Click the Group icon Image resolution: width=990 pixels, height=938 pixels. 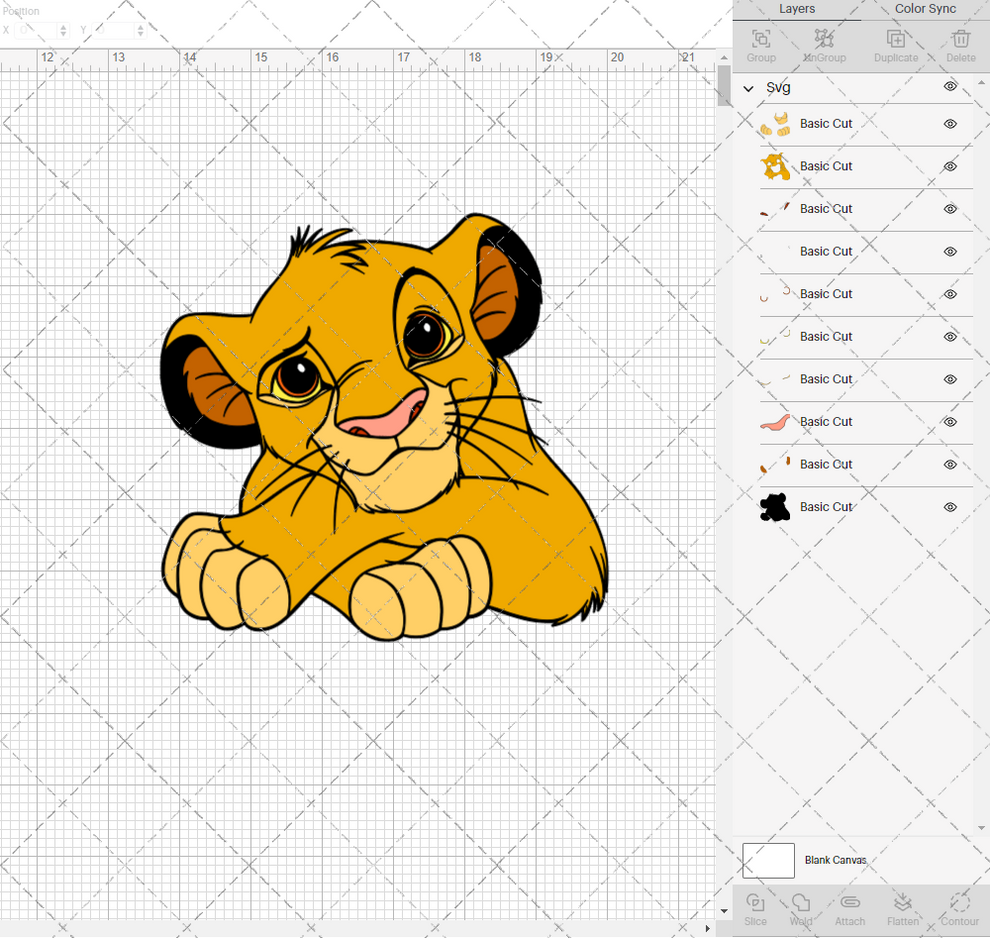pyautogui.click(x=760, y=45)
